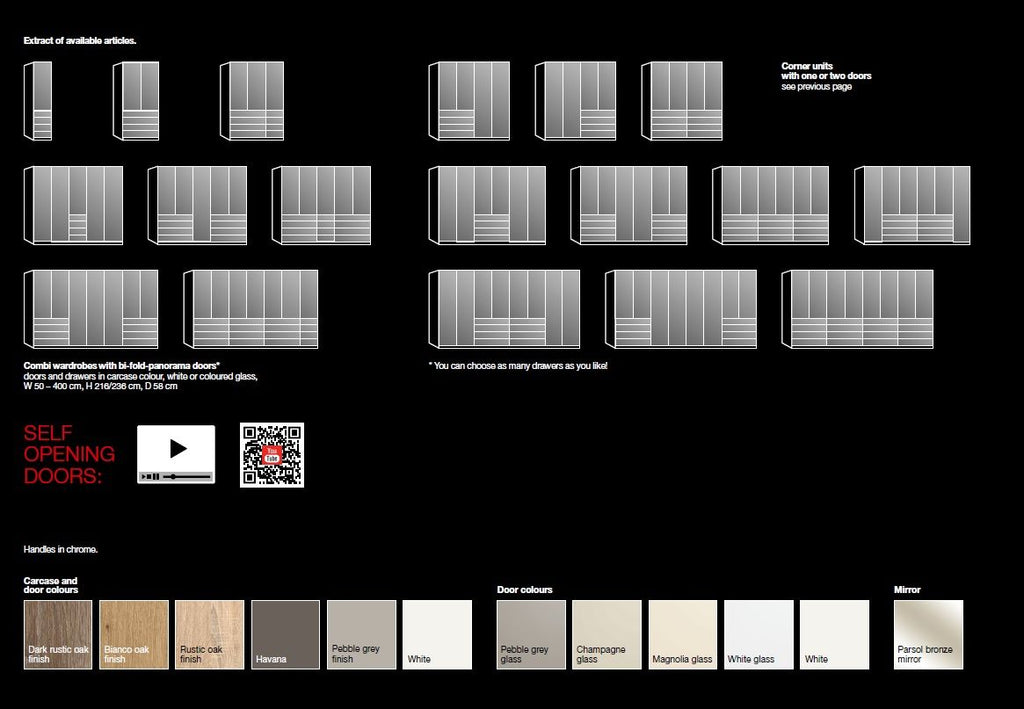
Task: Click the Corner units see previous page text
Action: [826, 76]
